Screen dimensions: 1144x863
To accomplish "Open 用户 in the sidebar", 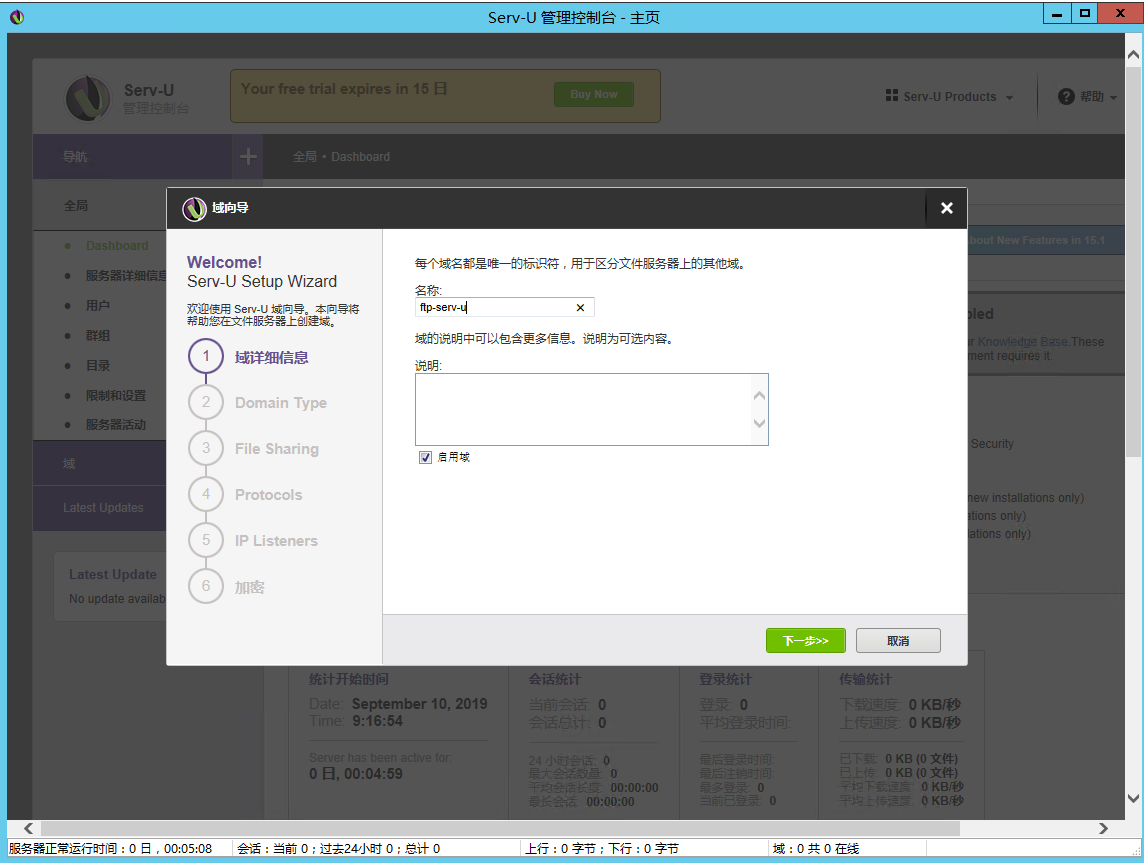I will tap(98, 306).
